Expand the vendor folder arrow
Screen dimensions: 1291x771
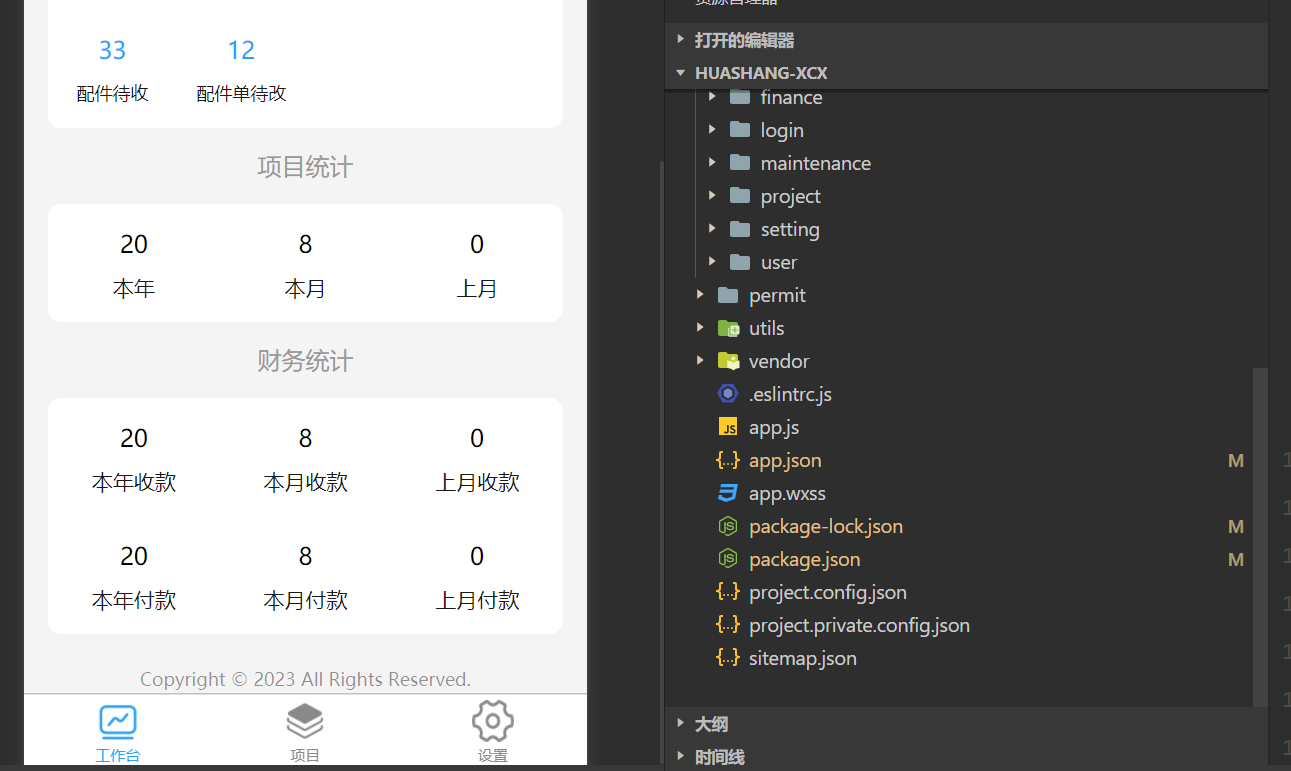tap(700, 361)
